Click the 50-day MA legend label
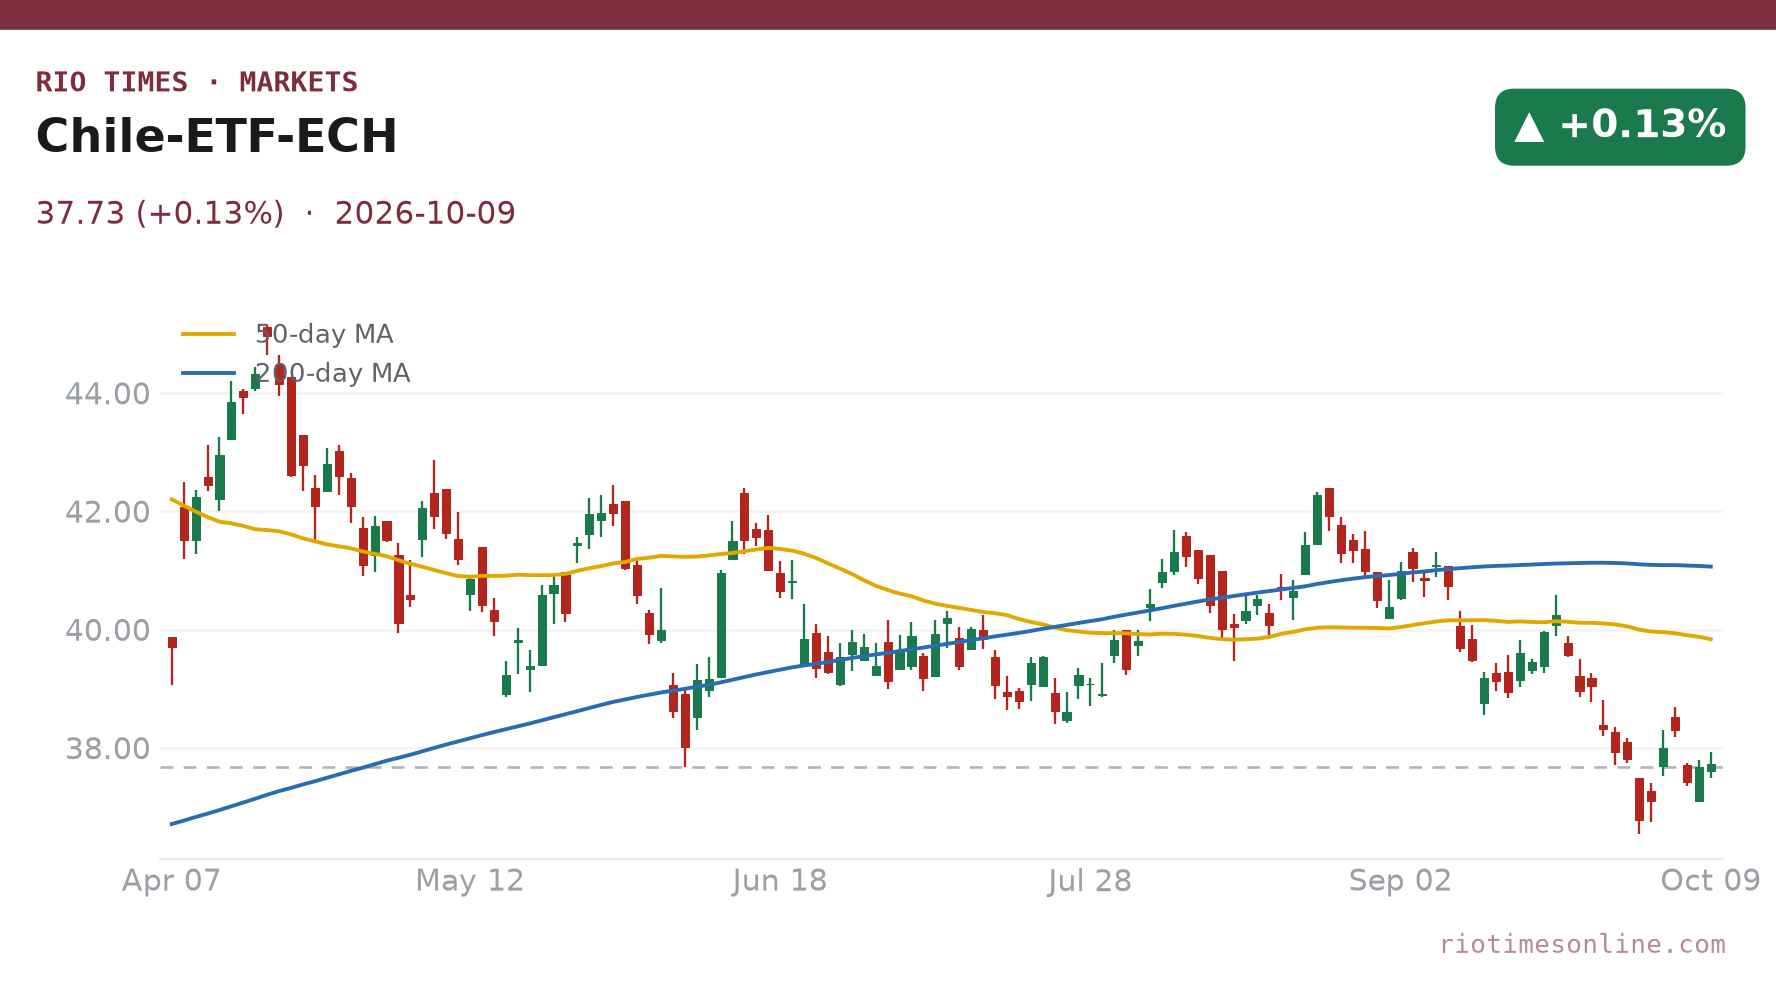 (x=324, y=334)
